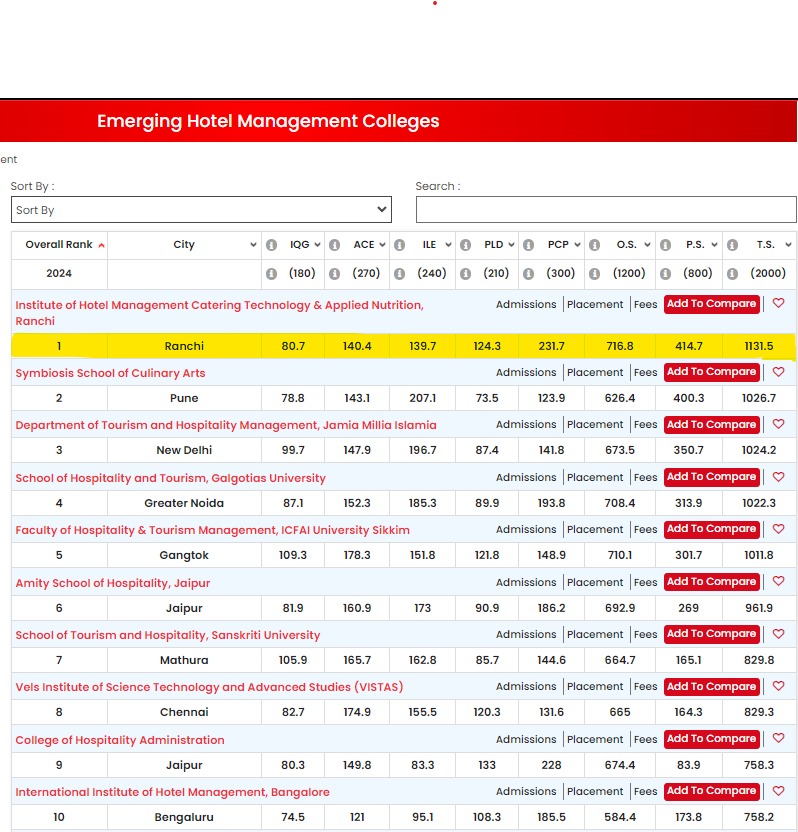Viewport: 798px width, 832px height.
Task: Click info icon beside (270) max score
Action: (x=334, y=273)
